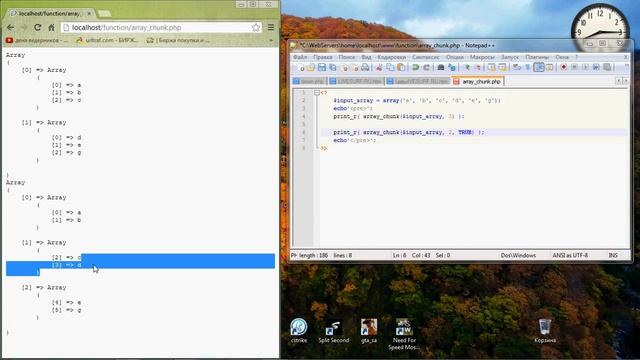The height and width of the screenshot is (360, 640).
Task: Open the cstrike desktop shortcut
Action: [x=299, y=331]
